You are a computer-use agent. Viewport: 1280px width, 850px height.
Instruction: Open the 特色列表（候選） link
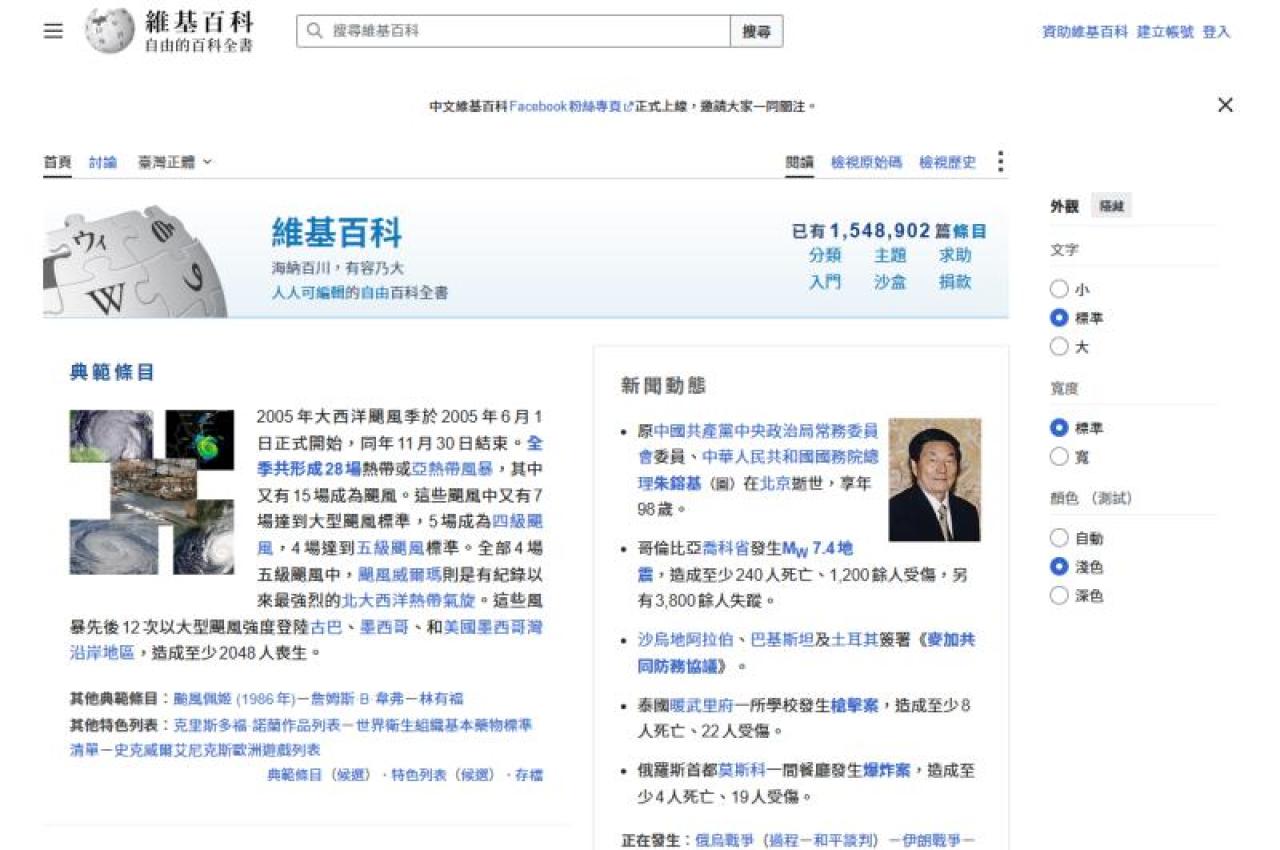444,775
